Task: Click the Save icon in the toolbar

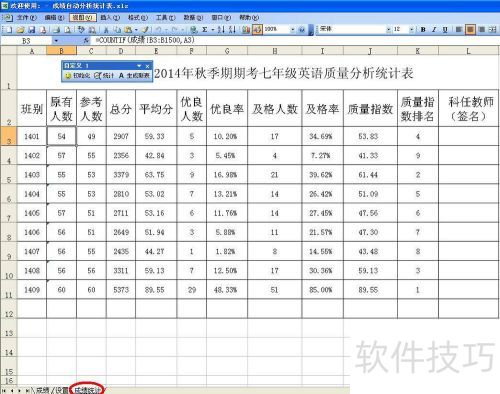Action: click(32, 30)
